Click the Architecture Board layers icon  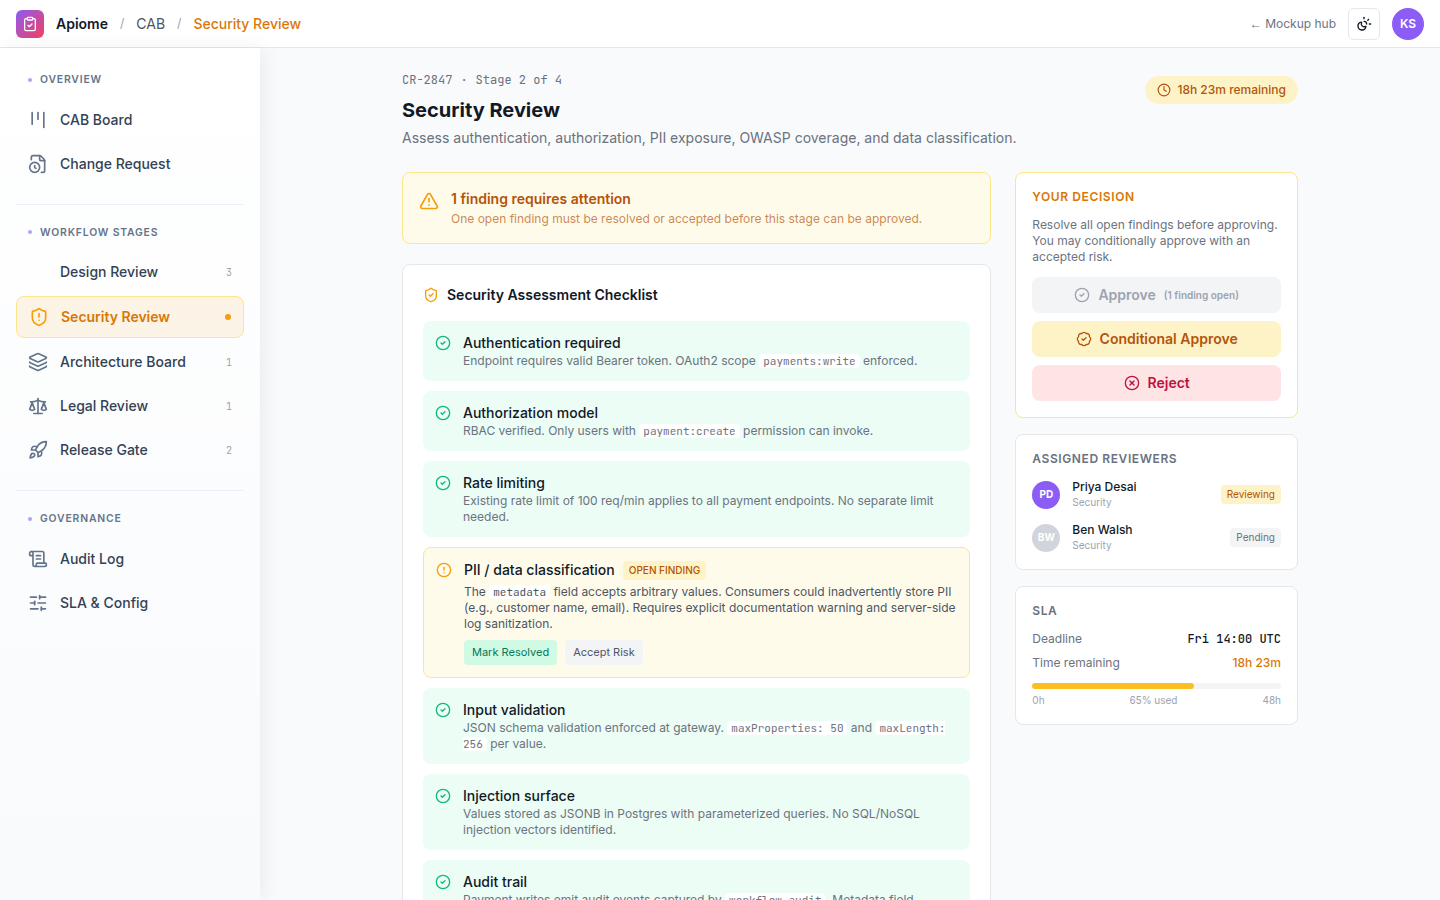pos(38,362)
